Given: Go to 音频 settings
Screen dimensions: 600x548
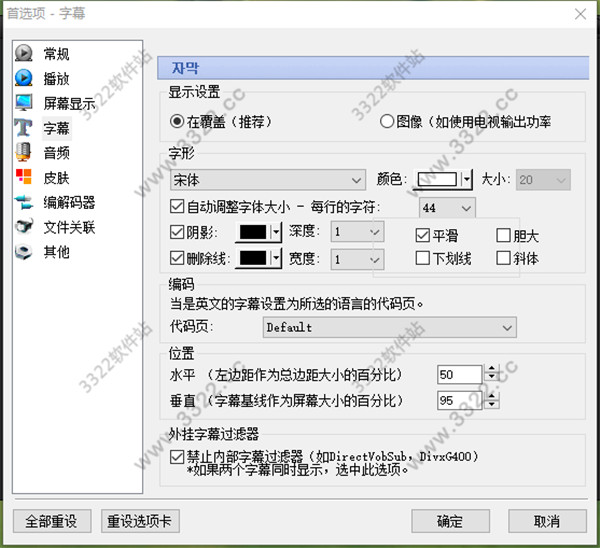Looking at the screenshot, I should [56, 153].
